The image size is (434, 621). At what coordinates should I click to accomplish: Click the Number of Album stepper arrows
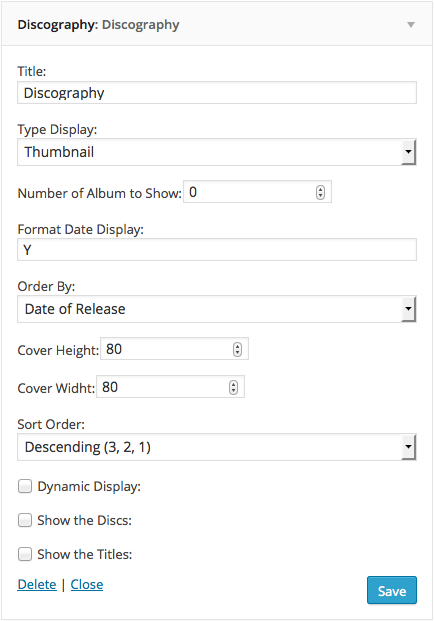click(x=320, y=192)
